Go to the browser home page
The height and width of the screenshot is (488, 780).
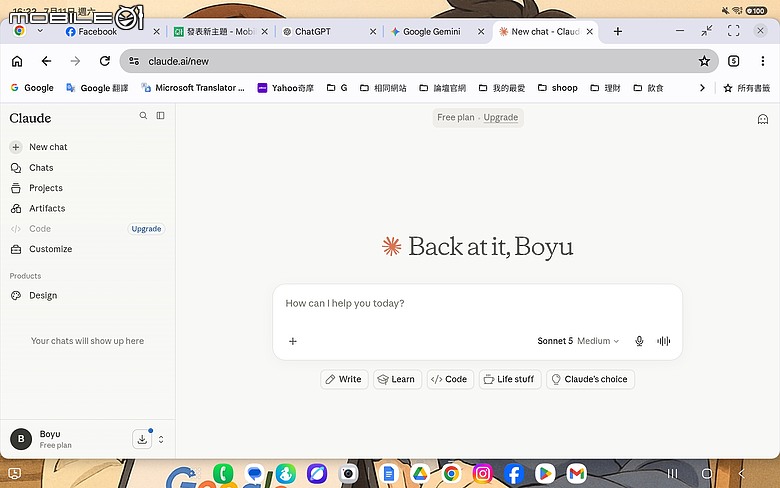point(17,61)
